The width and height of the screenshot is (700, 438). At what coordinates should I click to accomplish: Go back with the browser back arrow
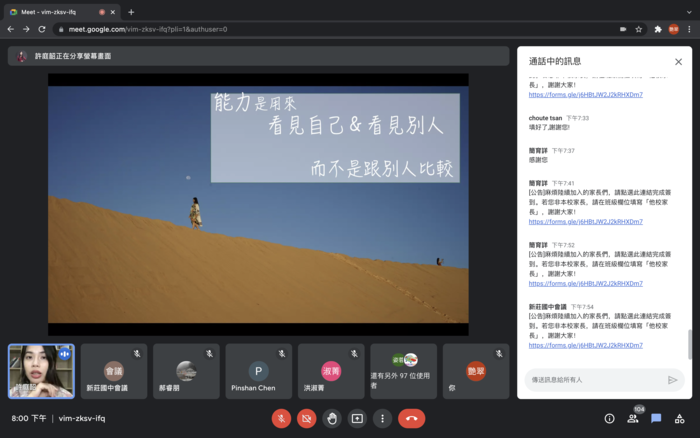[x=11, y=29]
